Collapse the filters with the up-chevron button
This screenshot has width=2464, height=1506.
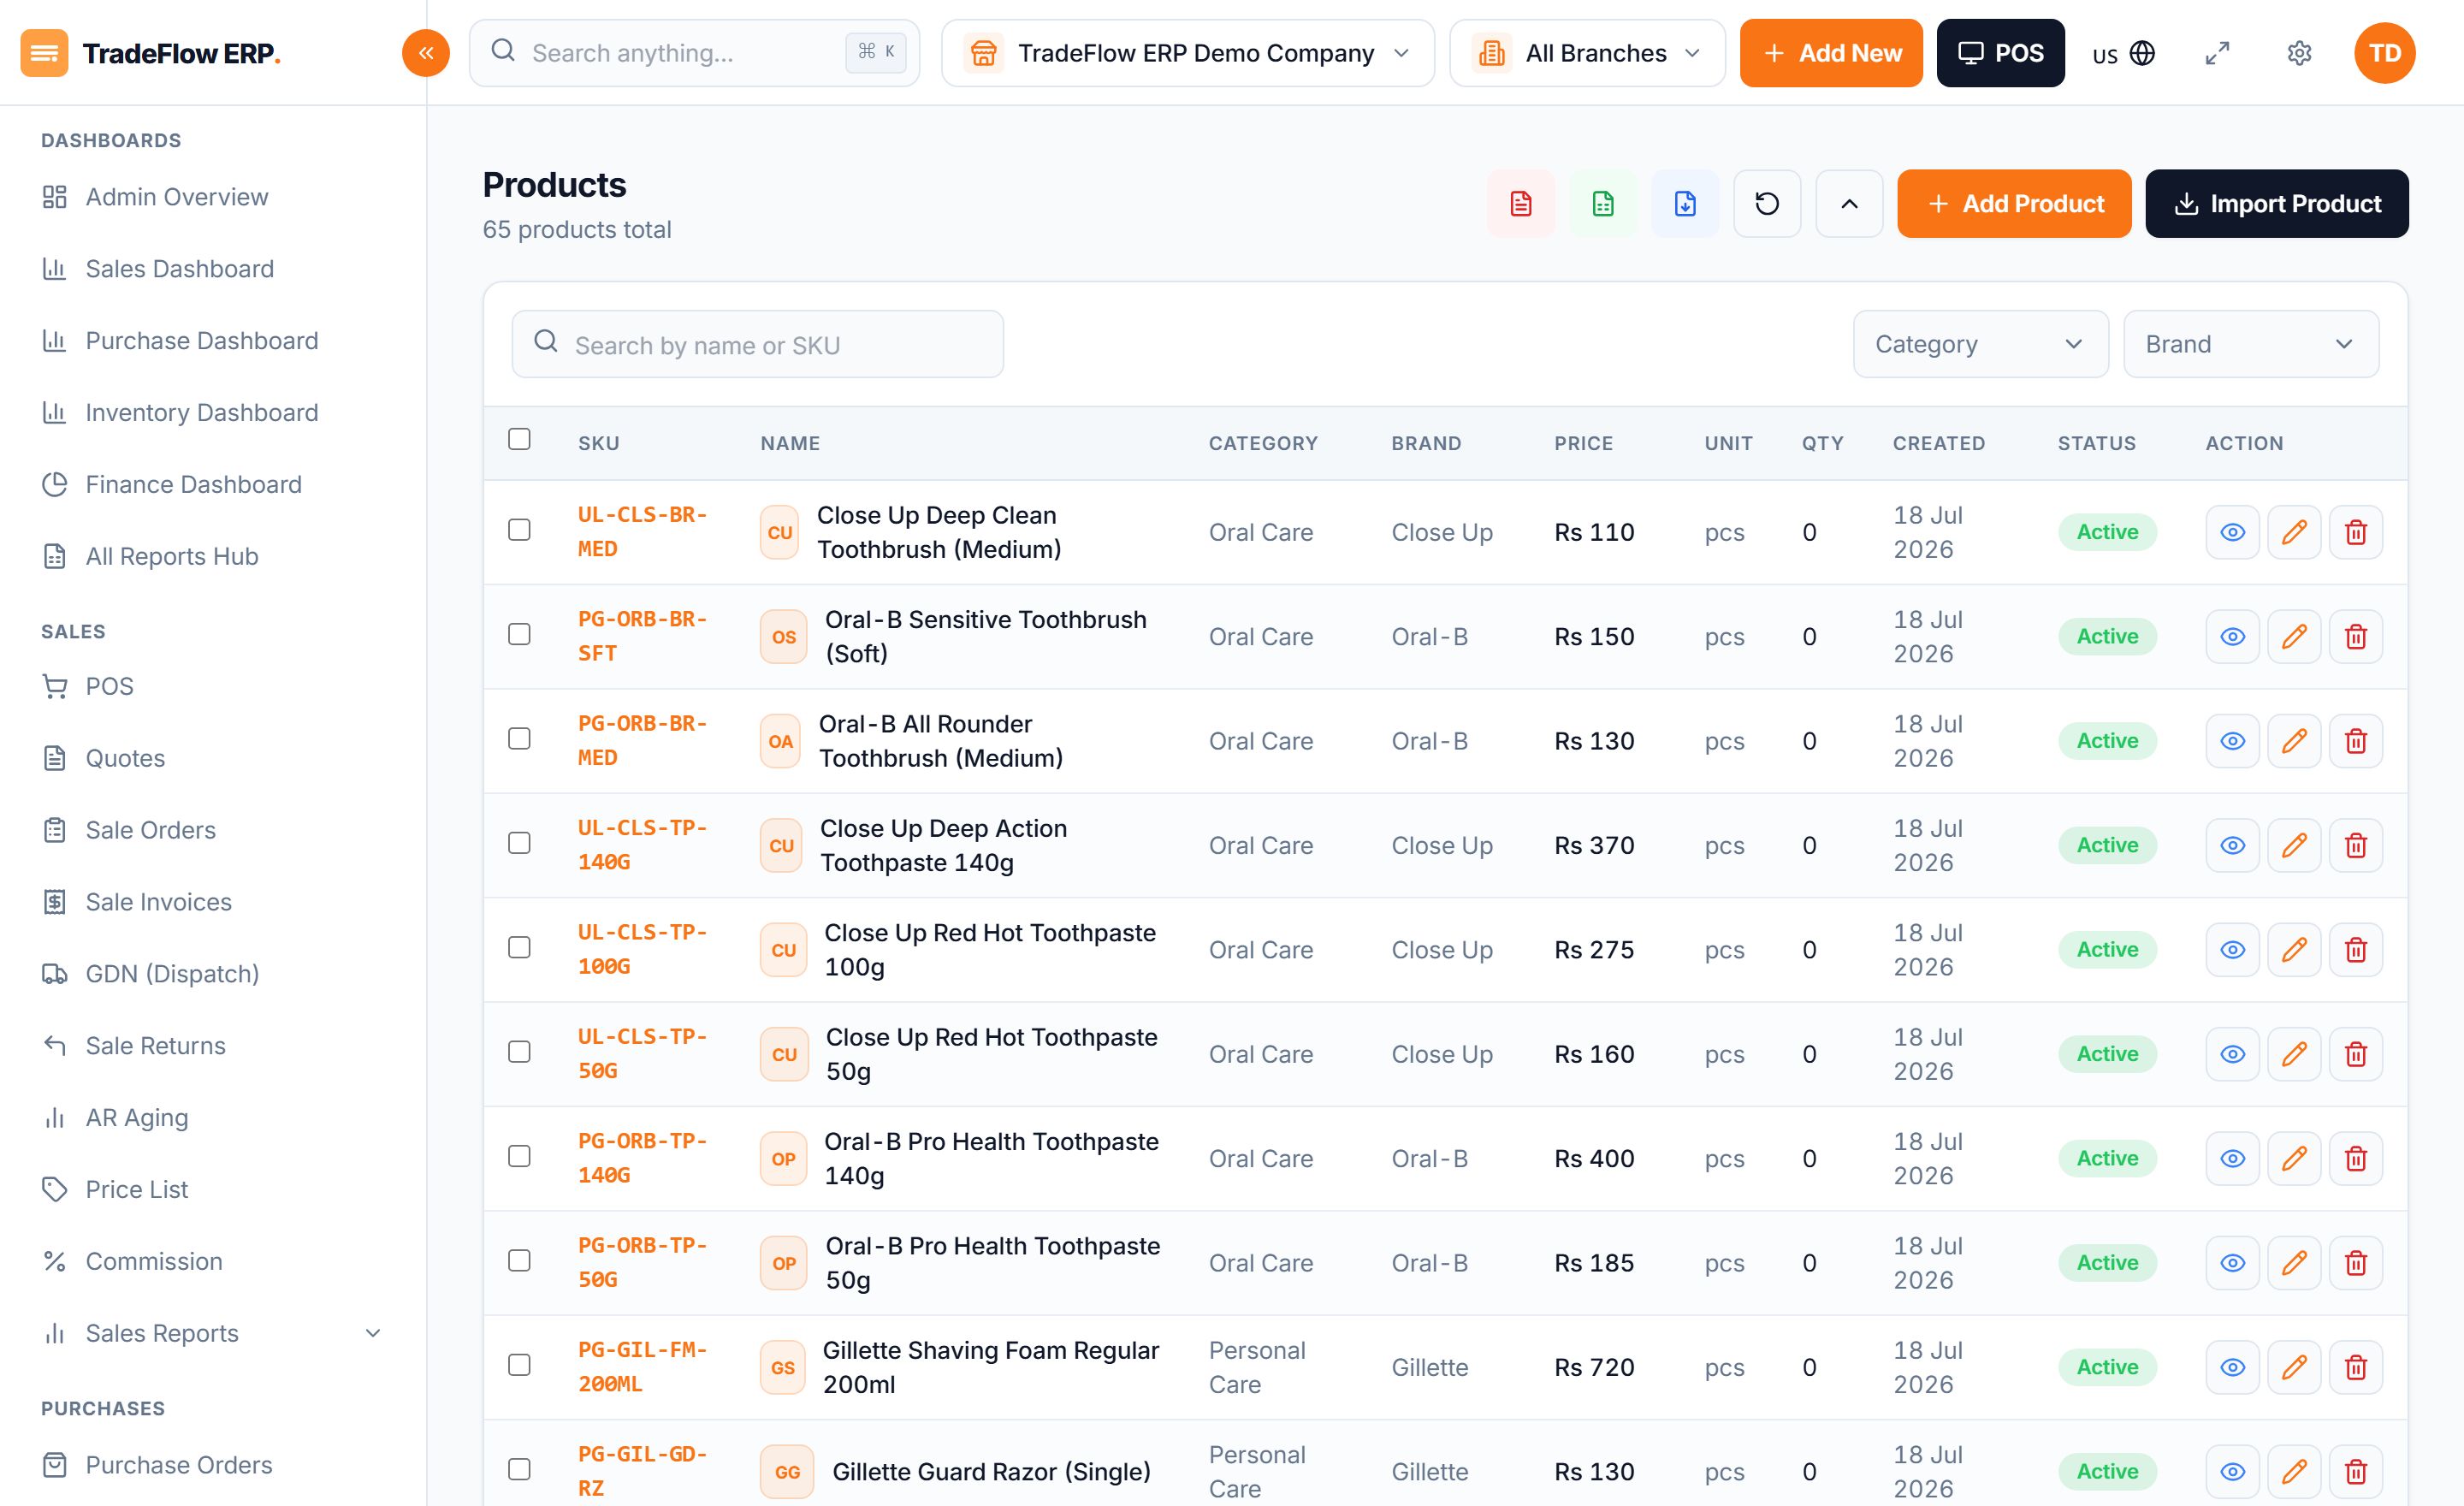pyautogui.click(x=1849, y=204)
